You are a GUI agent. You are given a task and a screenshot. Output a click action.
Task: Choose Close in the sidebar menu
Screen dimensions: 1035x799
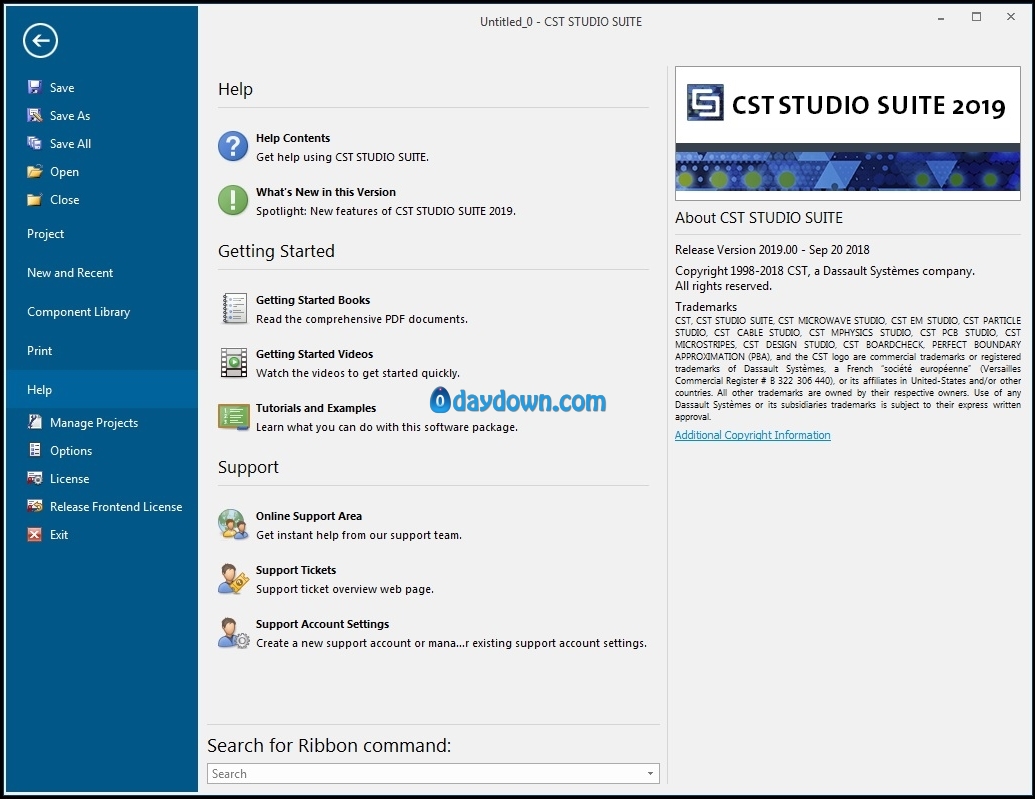click(65, 199)
